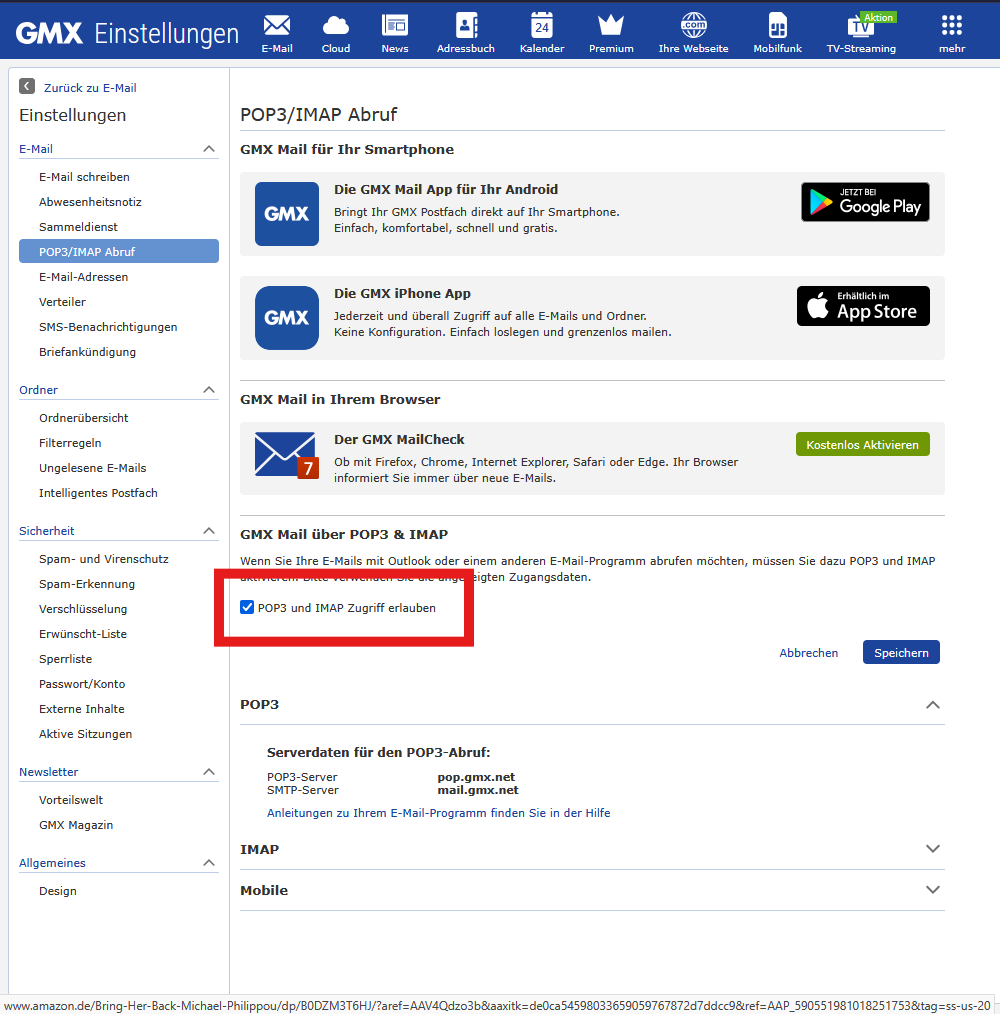This screenshot has width=1000, height=1014.
Task: Open the App Store badge
Action: coord(864,306)
